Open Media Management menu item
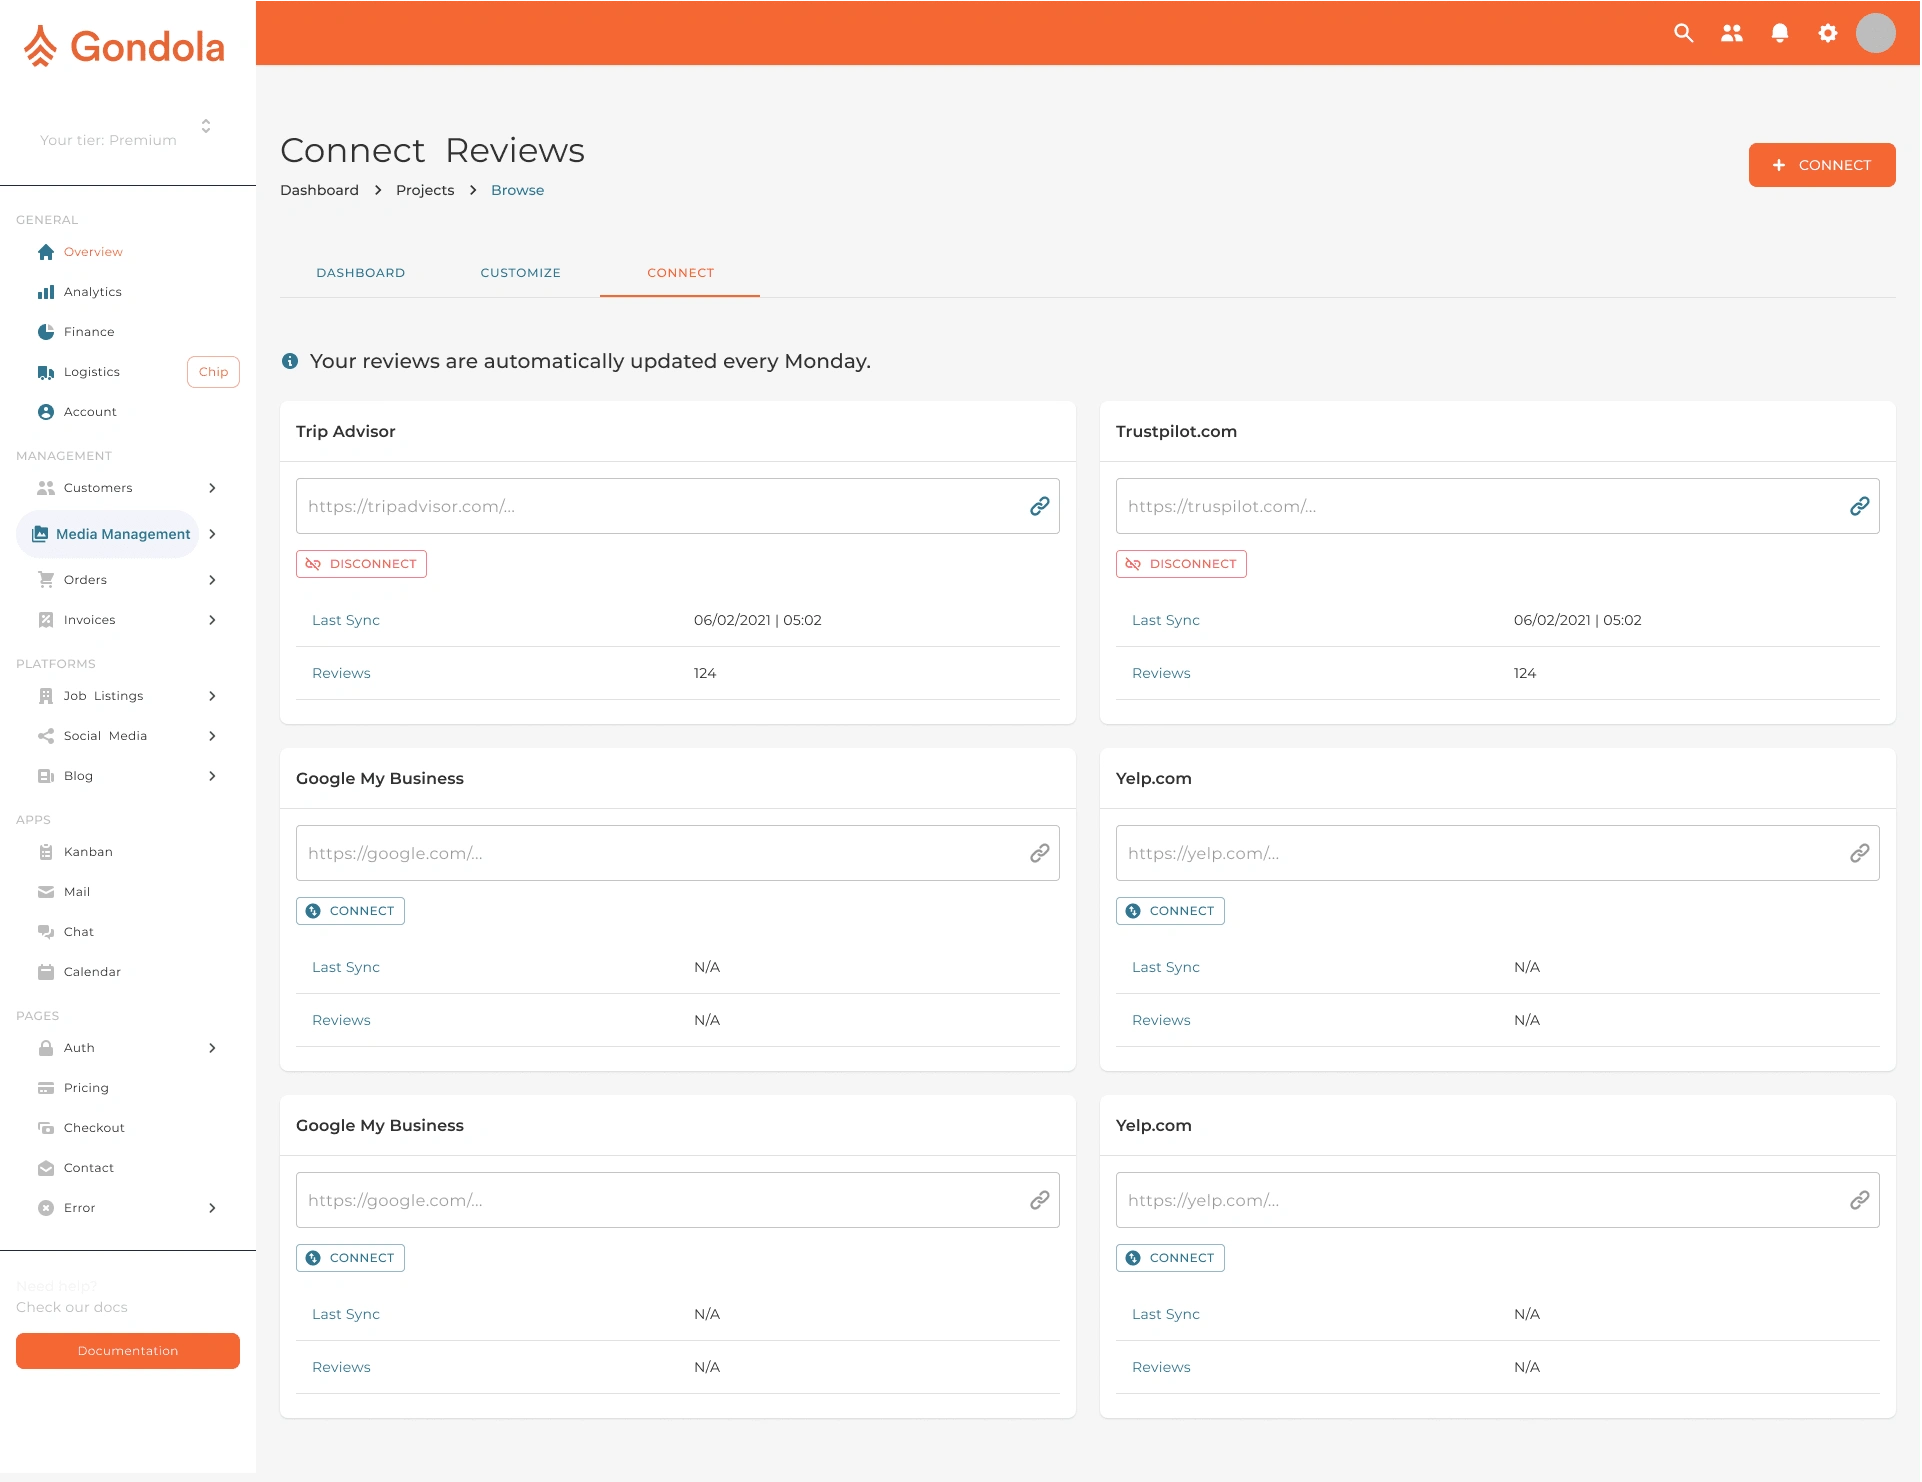The height and width of the screenshot is (1482, 1922). 108,534
